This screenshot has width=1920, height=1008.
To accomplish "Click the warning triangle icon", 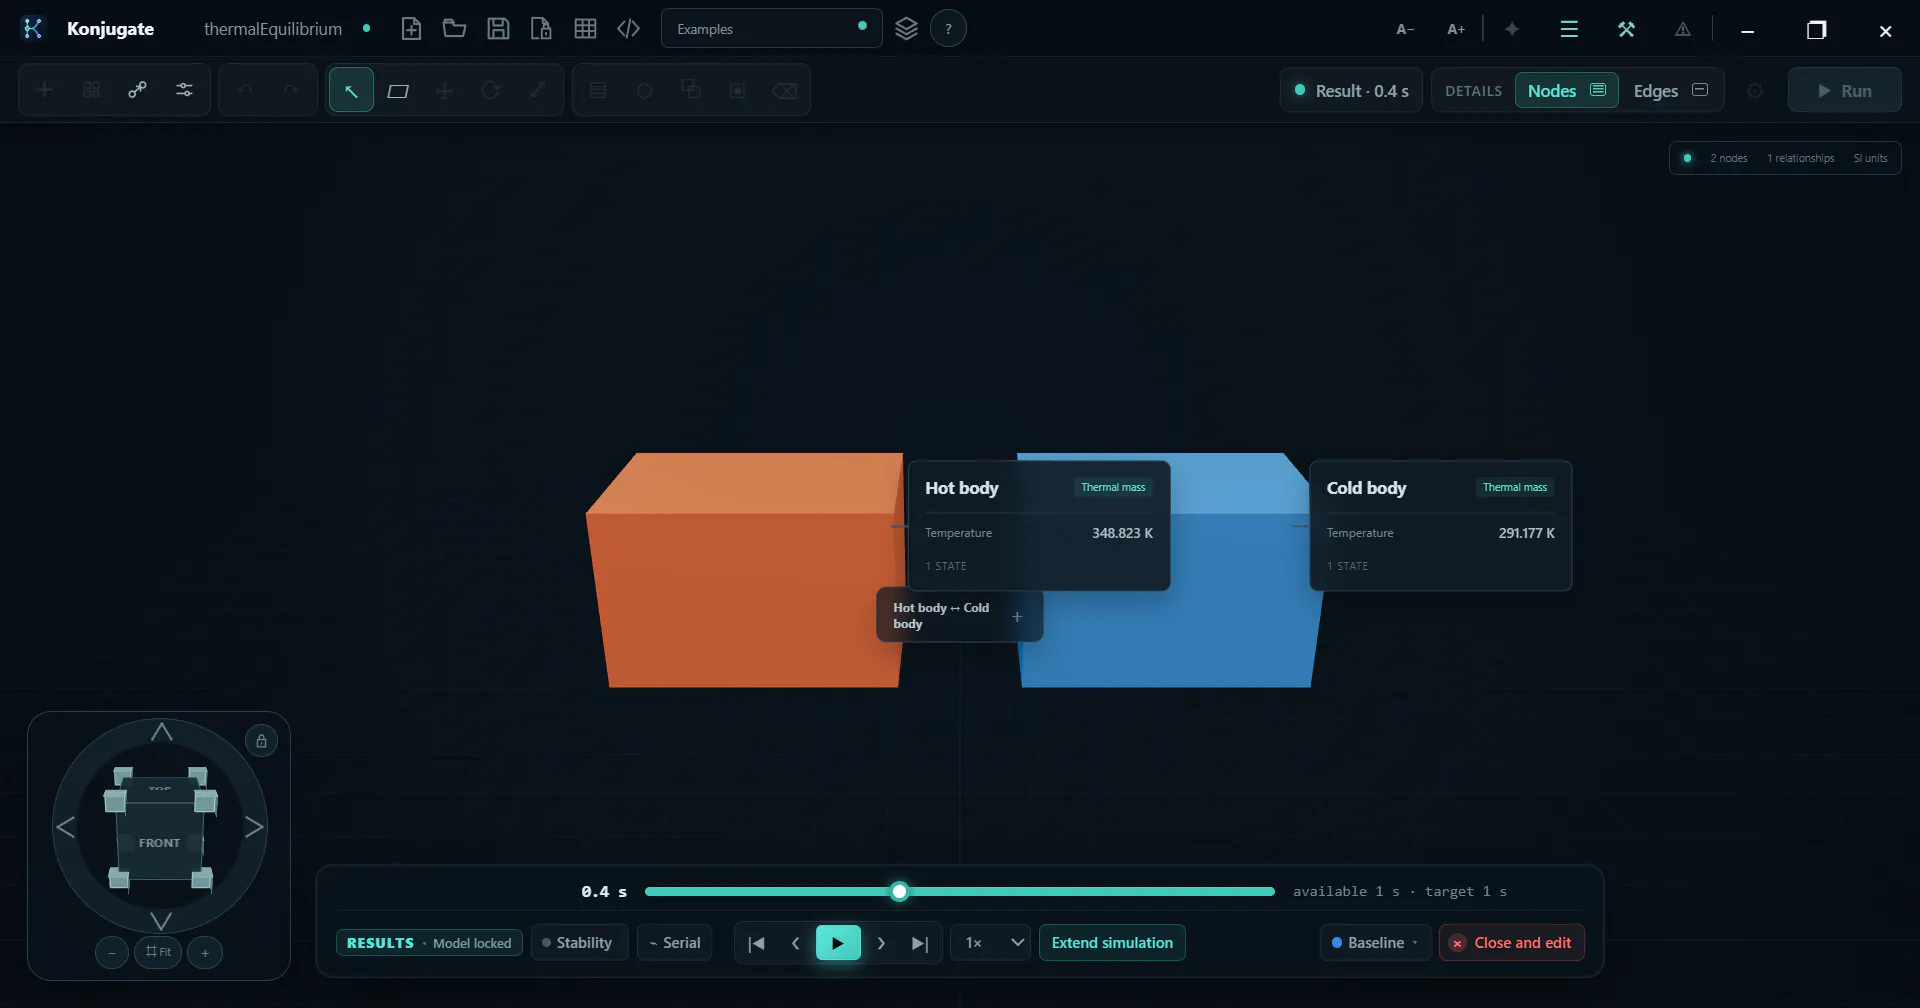I will click(1683, 30).
